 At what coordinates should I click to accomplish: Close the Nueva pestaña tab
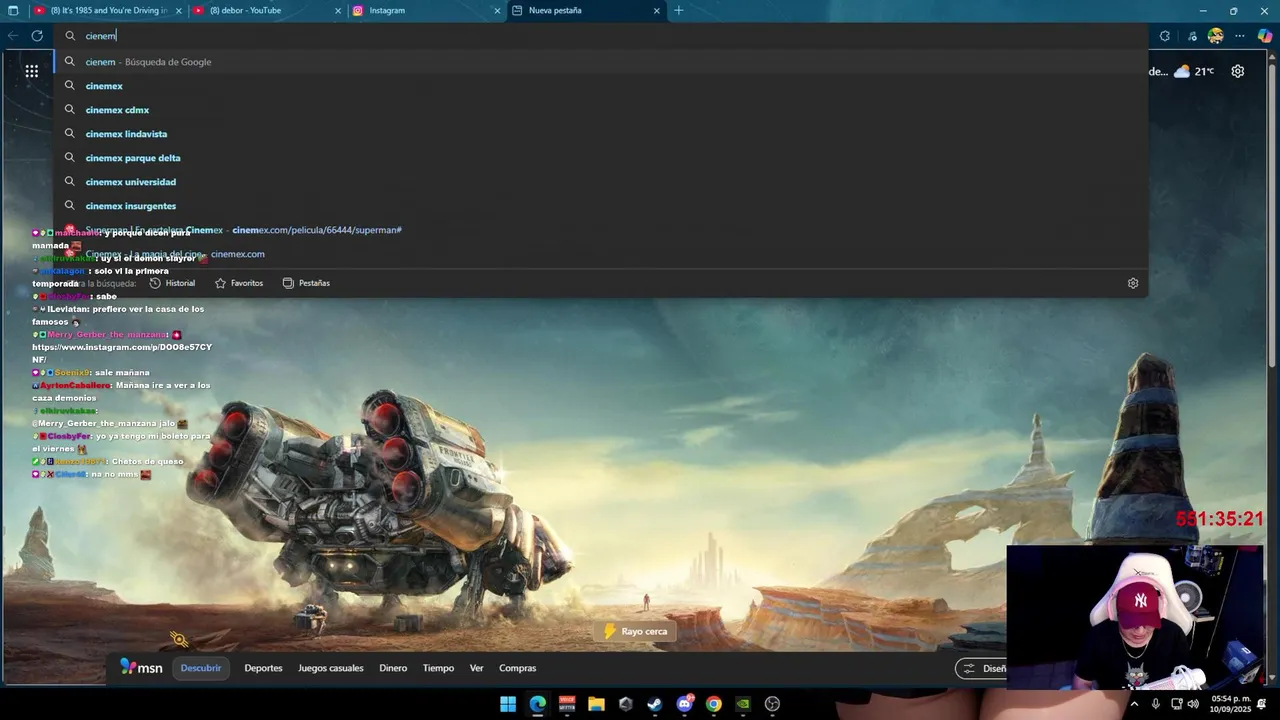[657, 10]
